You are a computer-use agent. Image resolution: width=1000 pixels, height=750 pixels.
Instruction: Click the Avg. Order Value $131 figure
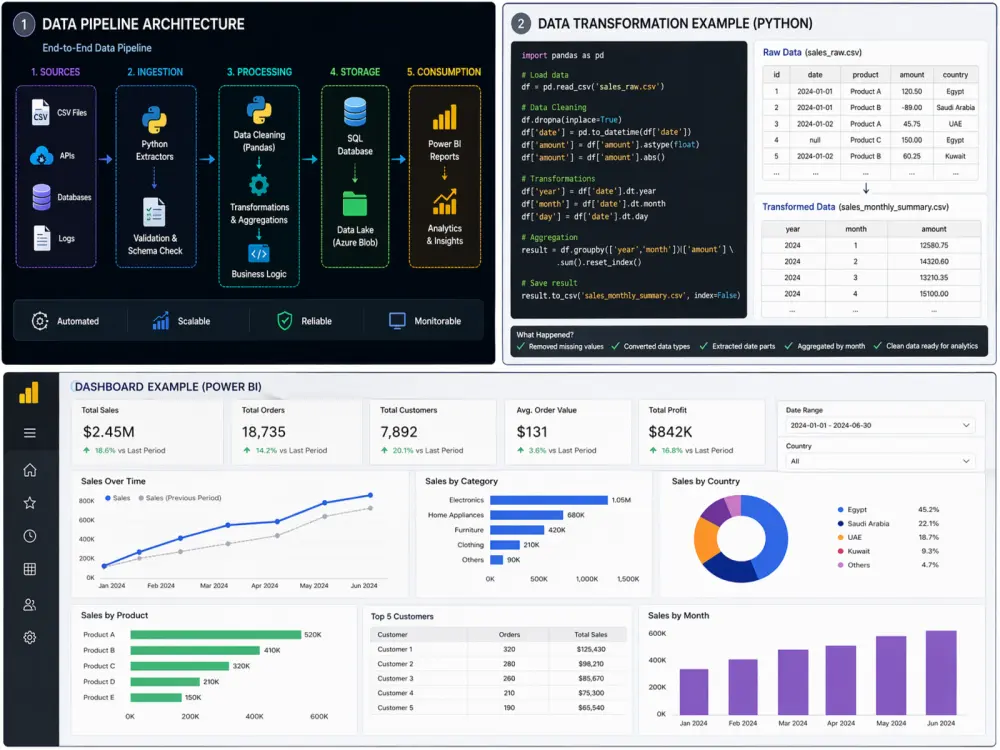coord(532,432)
